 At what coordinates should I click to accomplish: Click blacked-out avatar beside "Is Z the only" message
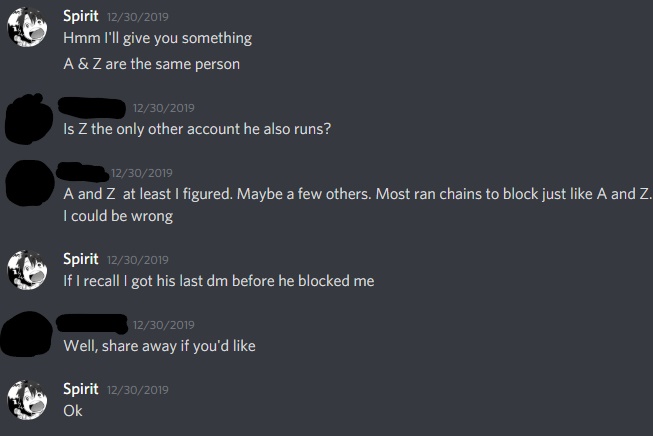pyautogui.click(x=28, y=119)
